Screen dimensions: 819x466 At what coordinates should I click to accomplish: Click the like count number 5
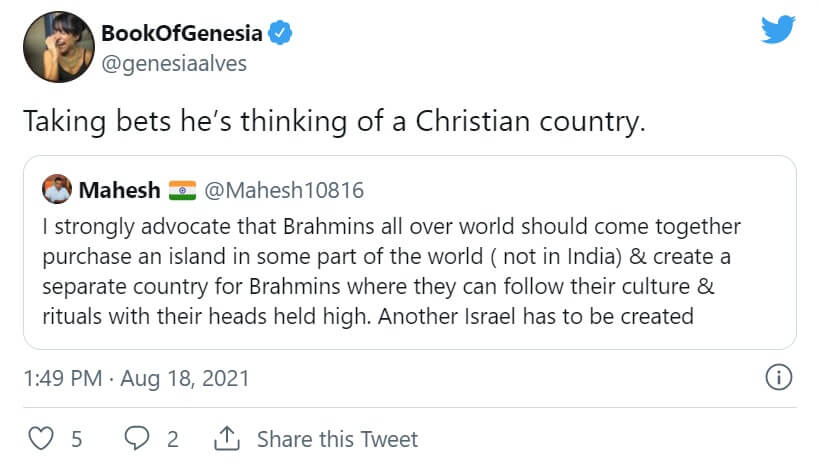click(x=76, y=439)
